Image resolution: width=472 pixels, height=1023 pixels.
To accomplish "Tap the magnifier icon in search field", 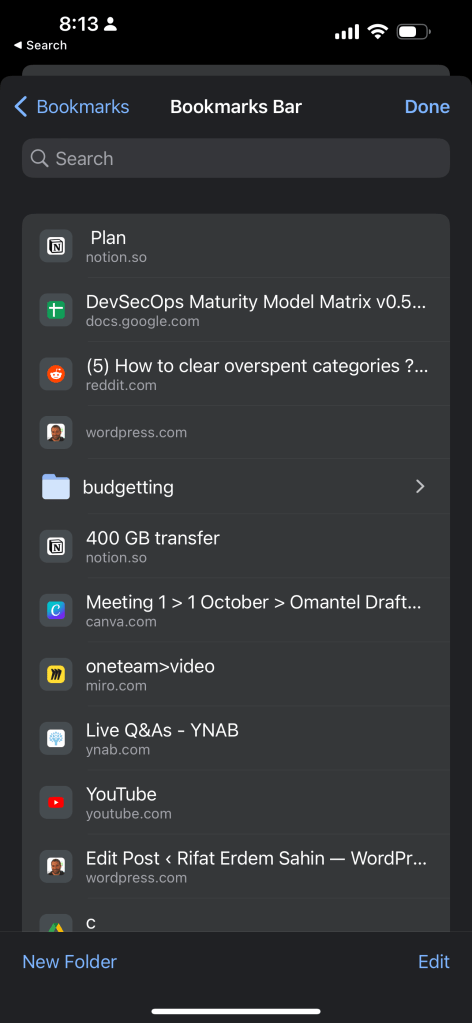I will [x=40, y=158].
